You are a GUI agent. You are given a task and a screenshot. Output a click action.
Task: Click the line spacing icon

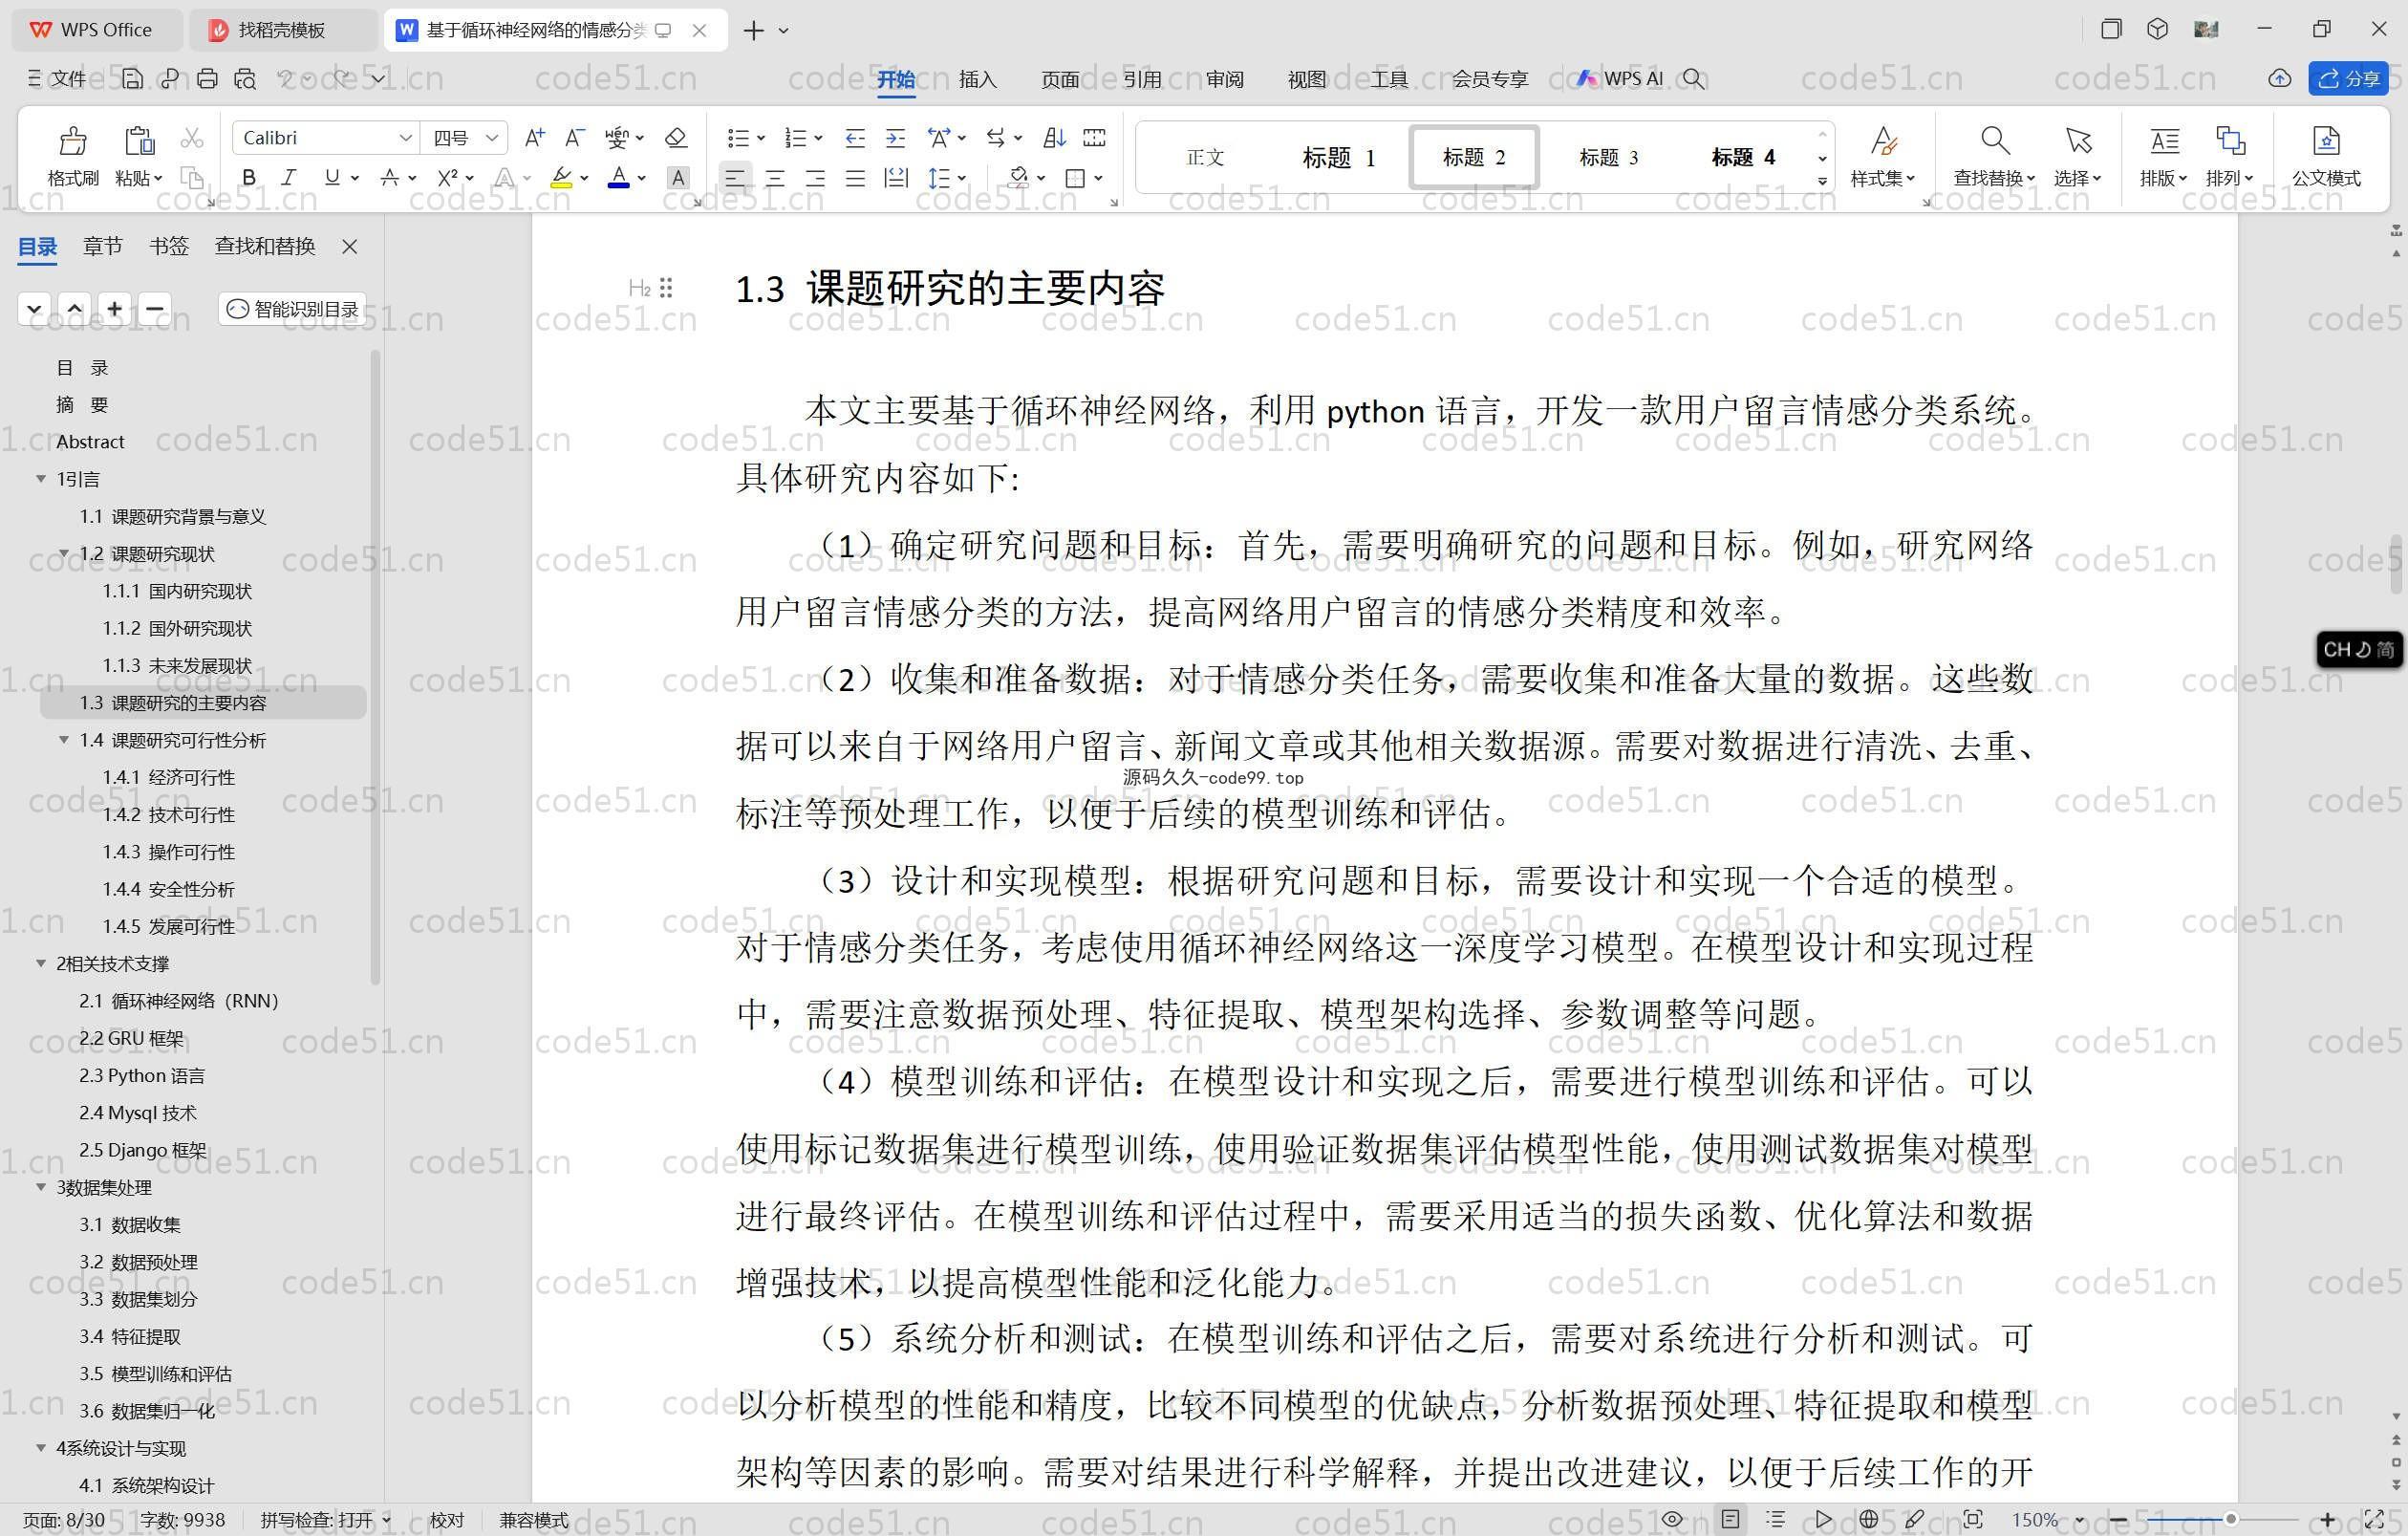pyautogui.click(x=938, y=178)
